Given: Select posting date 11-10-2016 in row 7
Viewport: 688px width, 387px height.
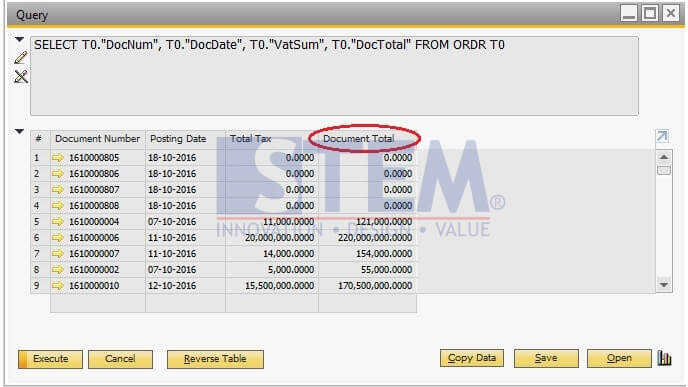Looking at the screenshot, I should tap(185, 254).
